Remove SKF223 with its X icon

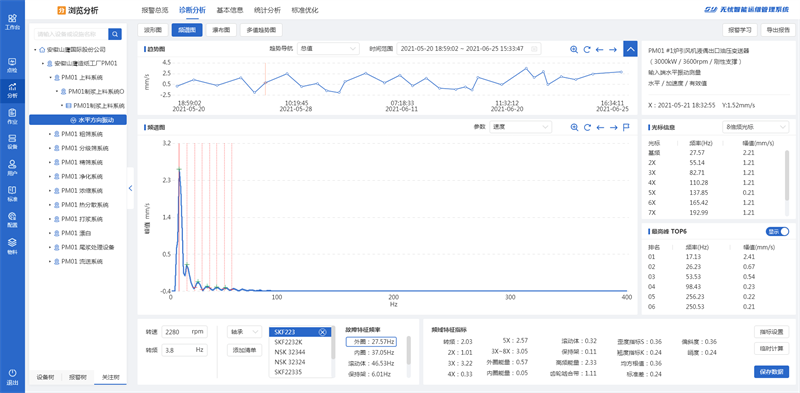coord(322,332)
